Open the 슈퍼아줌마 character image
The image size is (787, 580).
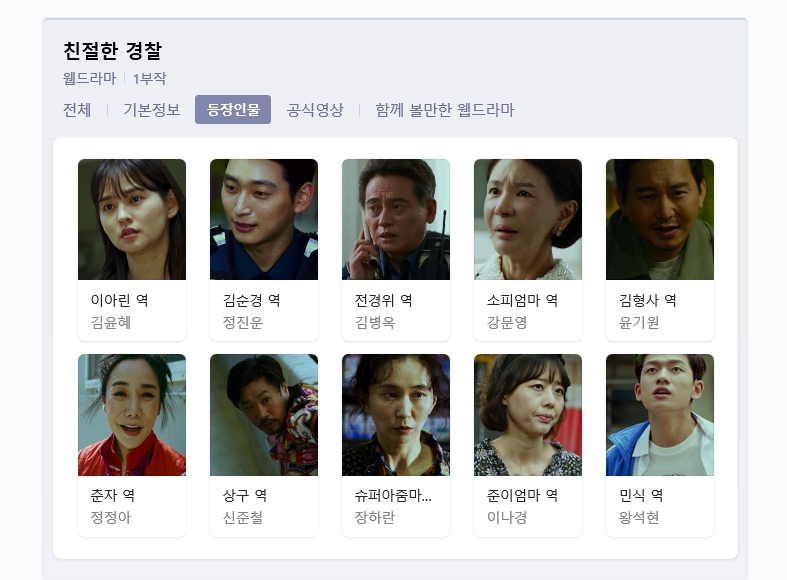point(396,415)
